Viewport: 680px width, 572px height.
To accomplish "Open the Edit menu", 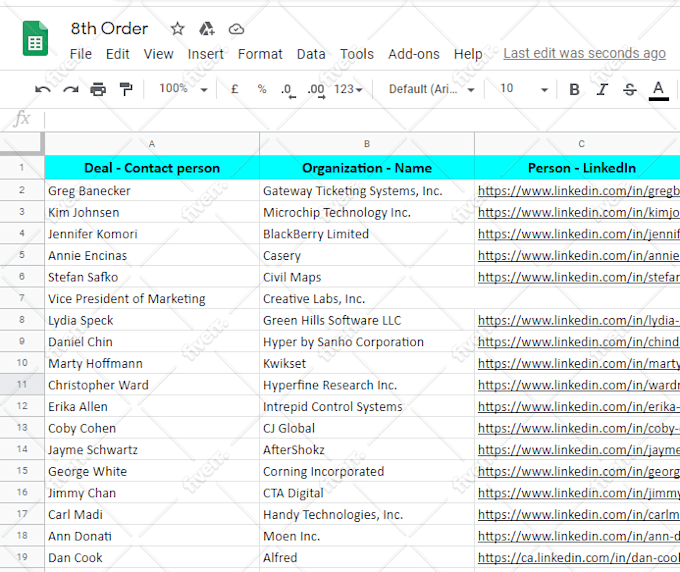I will (x=118, y=54).
